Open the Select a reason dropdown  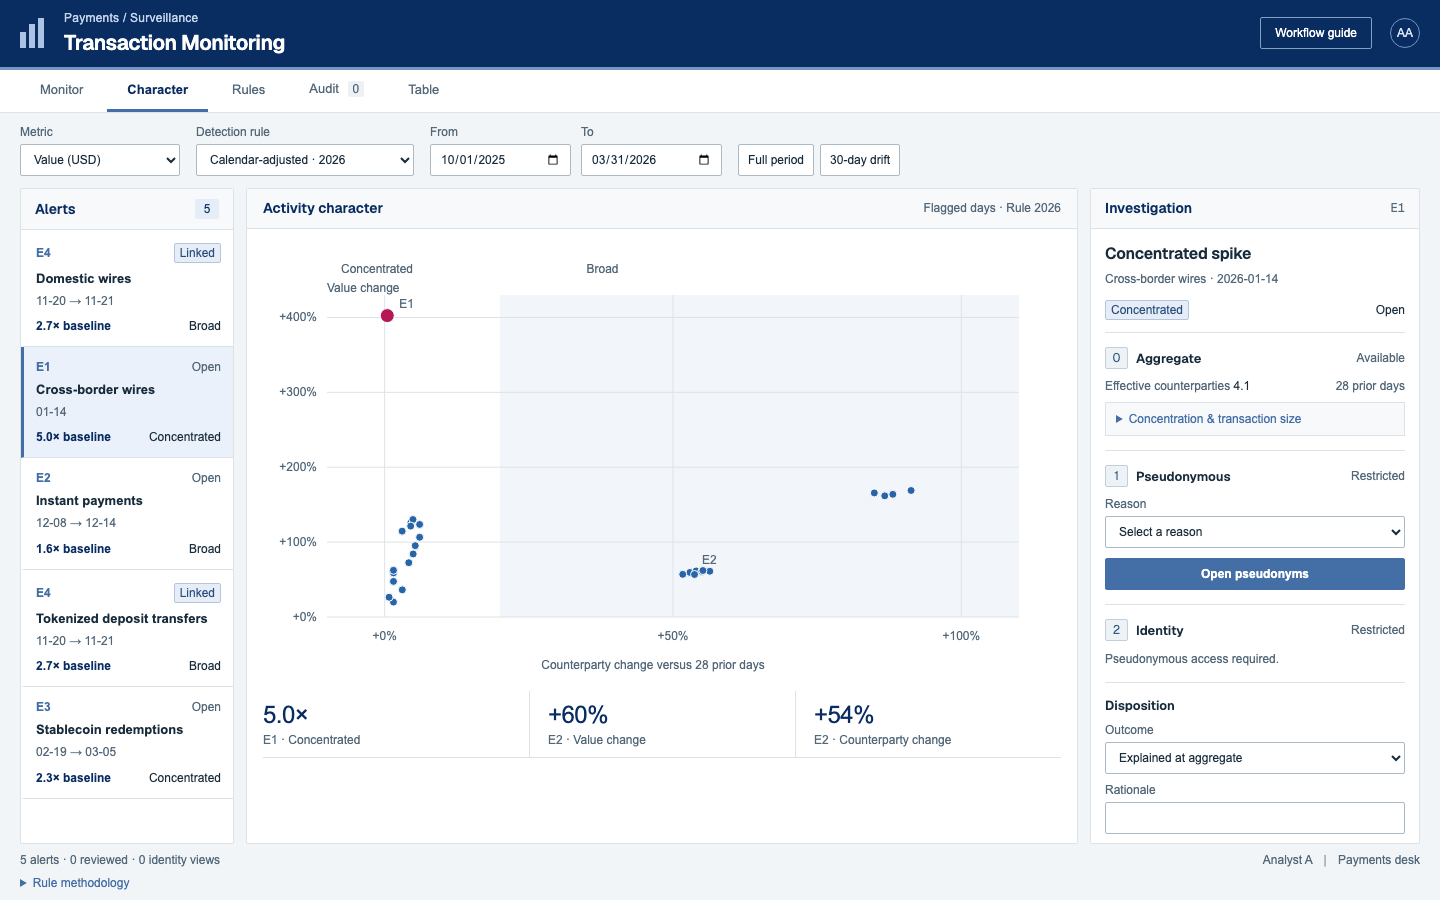tap(1254, 532)
